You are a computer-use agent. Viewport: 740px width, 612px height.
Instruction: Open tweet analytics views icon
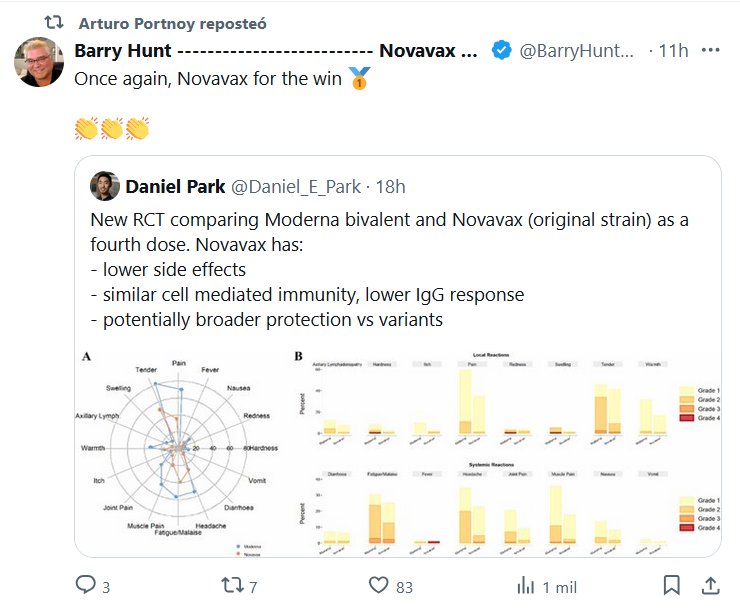pyautogui.click(x=525, y=584)
